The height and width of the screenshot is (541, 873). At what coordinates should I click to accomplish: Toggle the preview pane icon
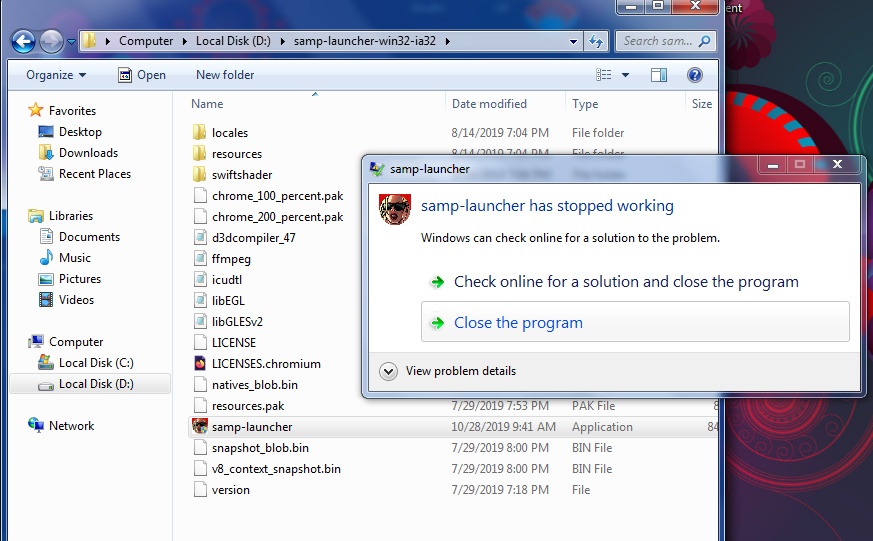pos(659,75)
